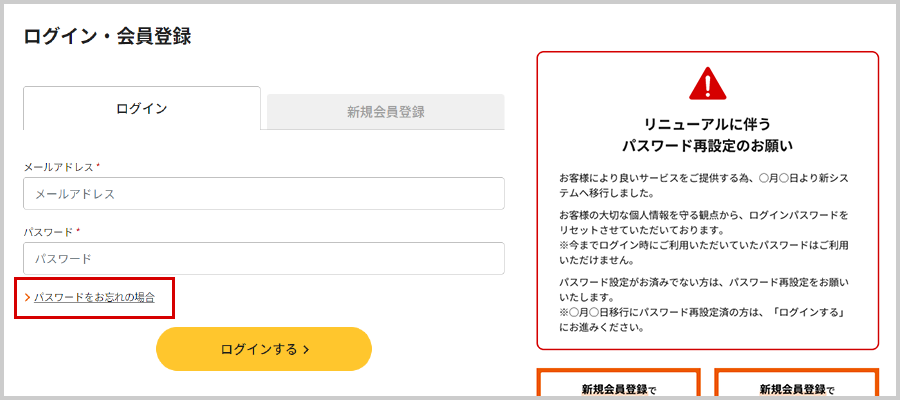Open the 新規会員登録 tab
Image resolution: width=900 pixels, height=400 pixels.
(x=386, y=112)
